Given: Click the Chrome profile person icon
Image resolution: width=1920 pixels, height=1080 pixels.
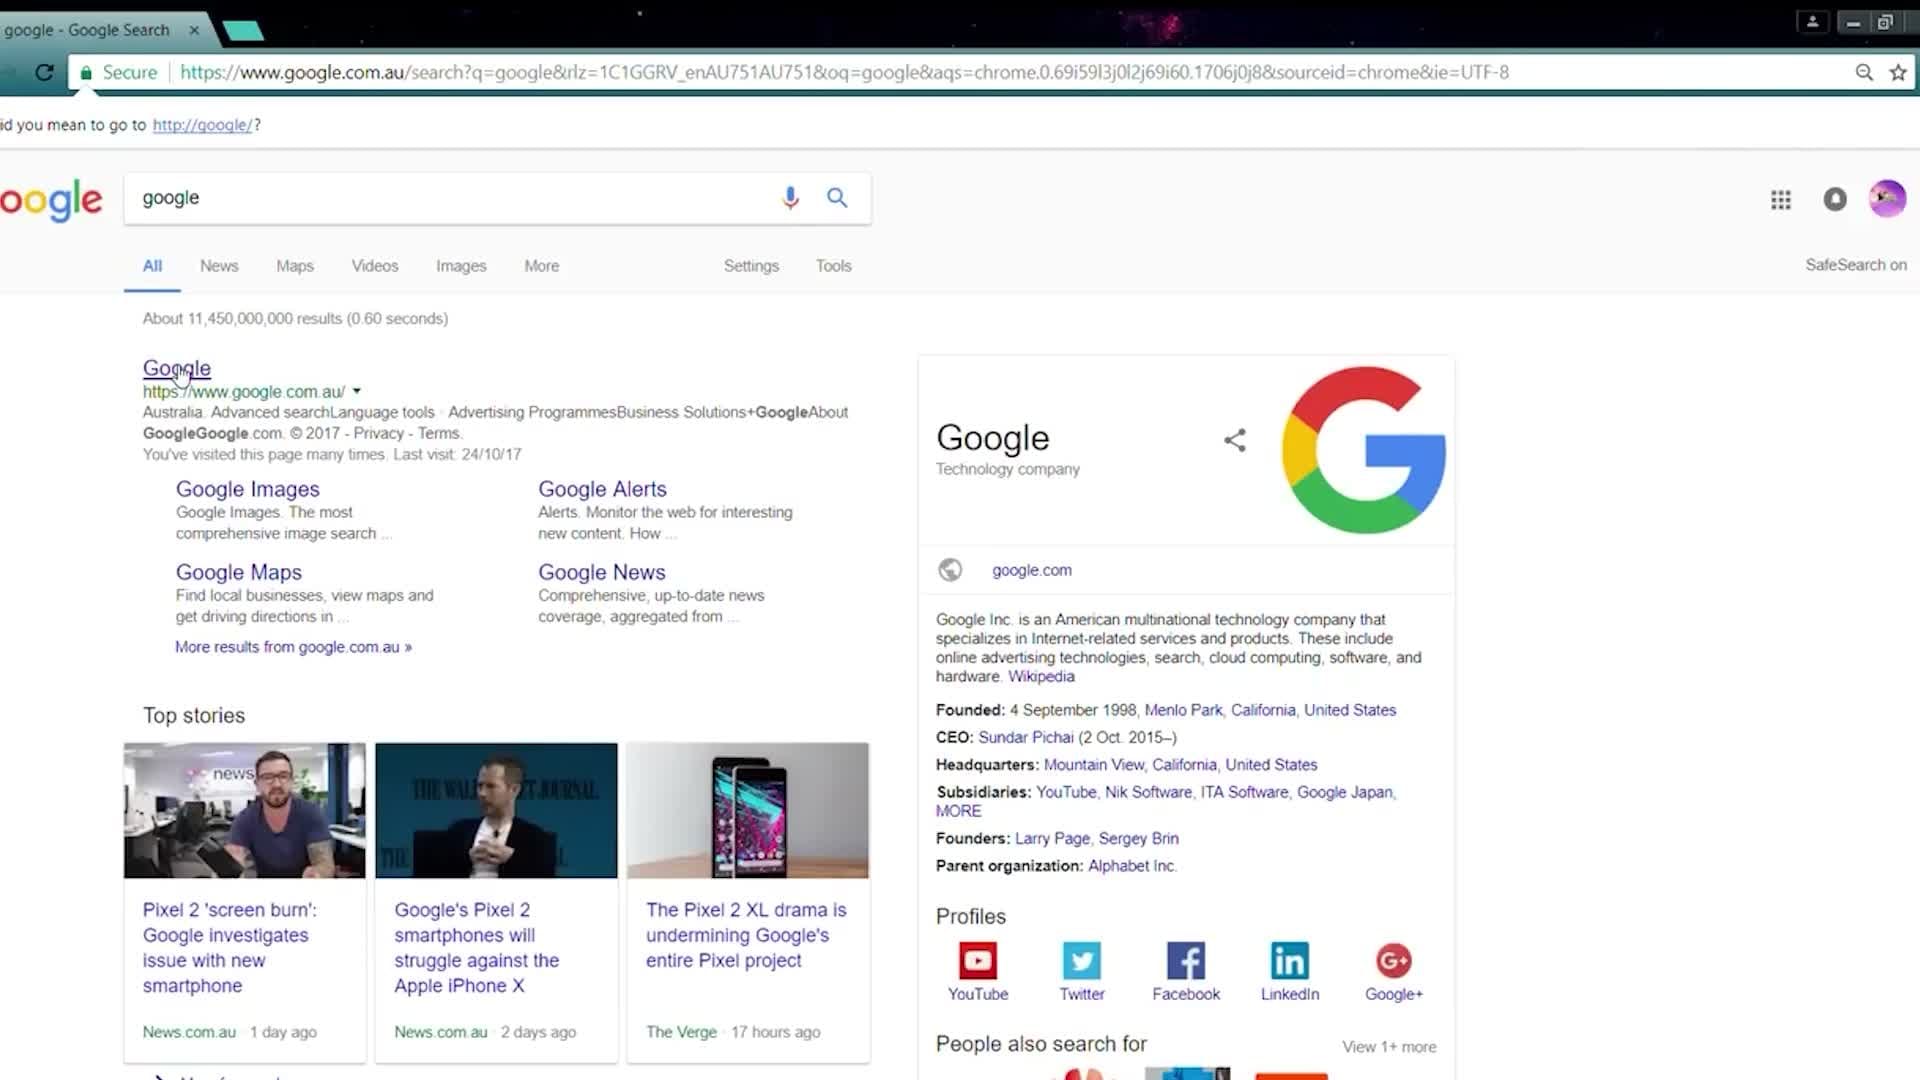Looking at the screenshot, I should pos(1812,21).
